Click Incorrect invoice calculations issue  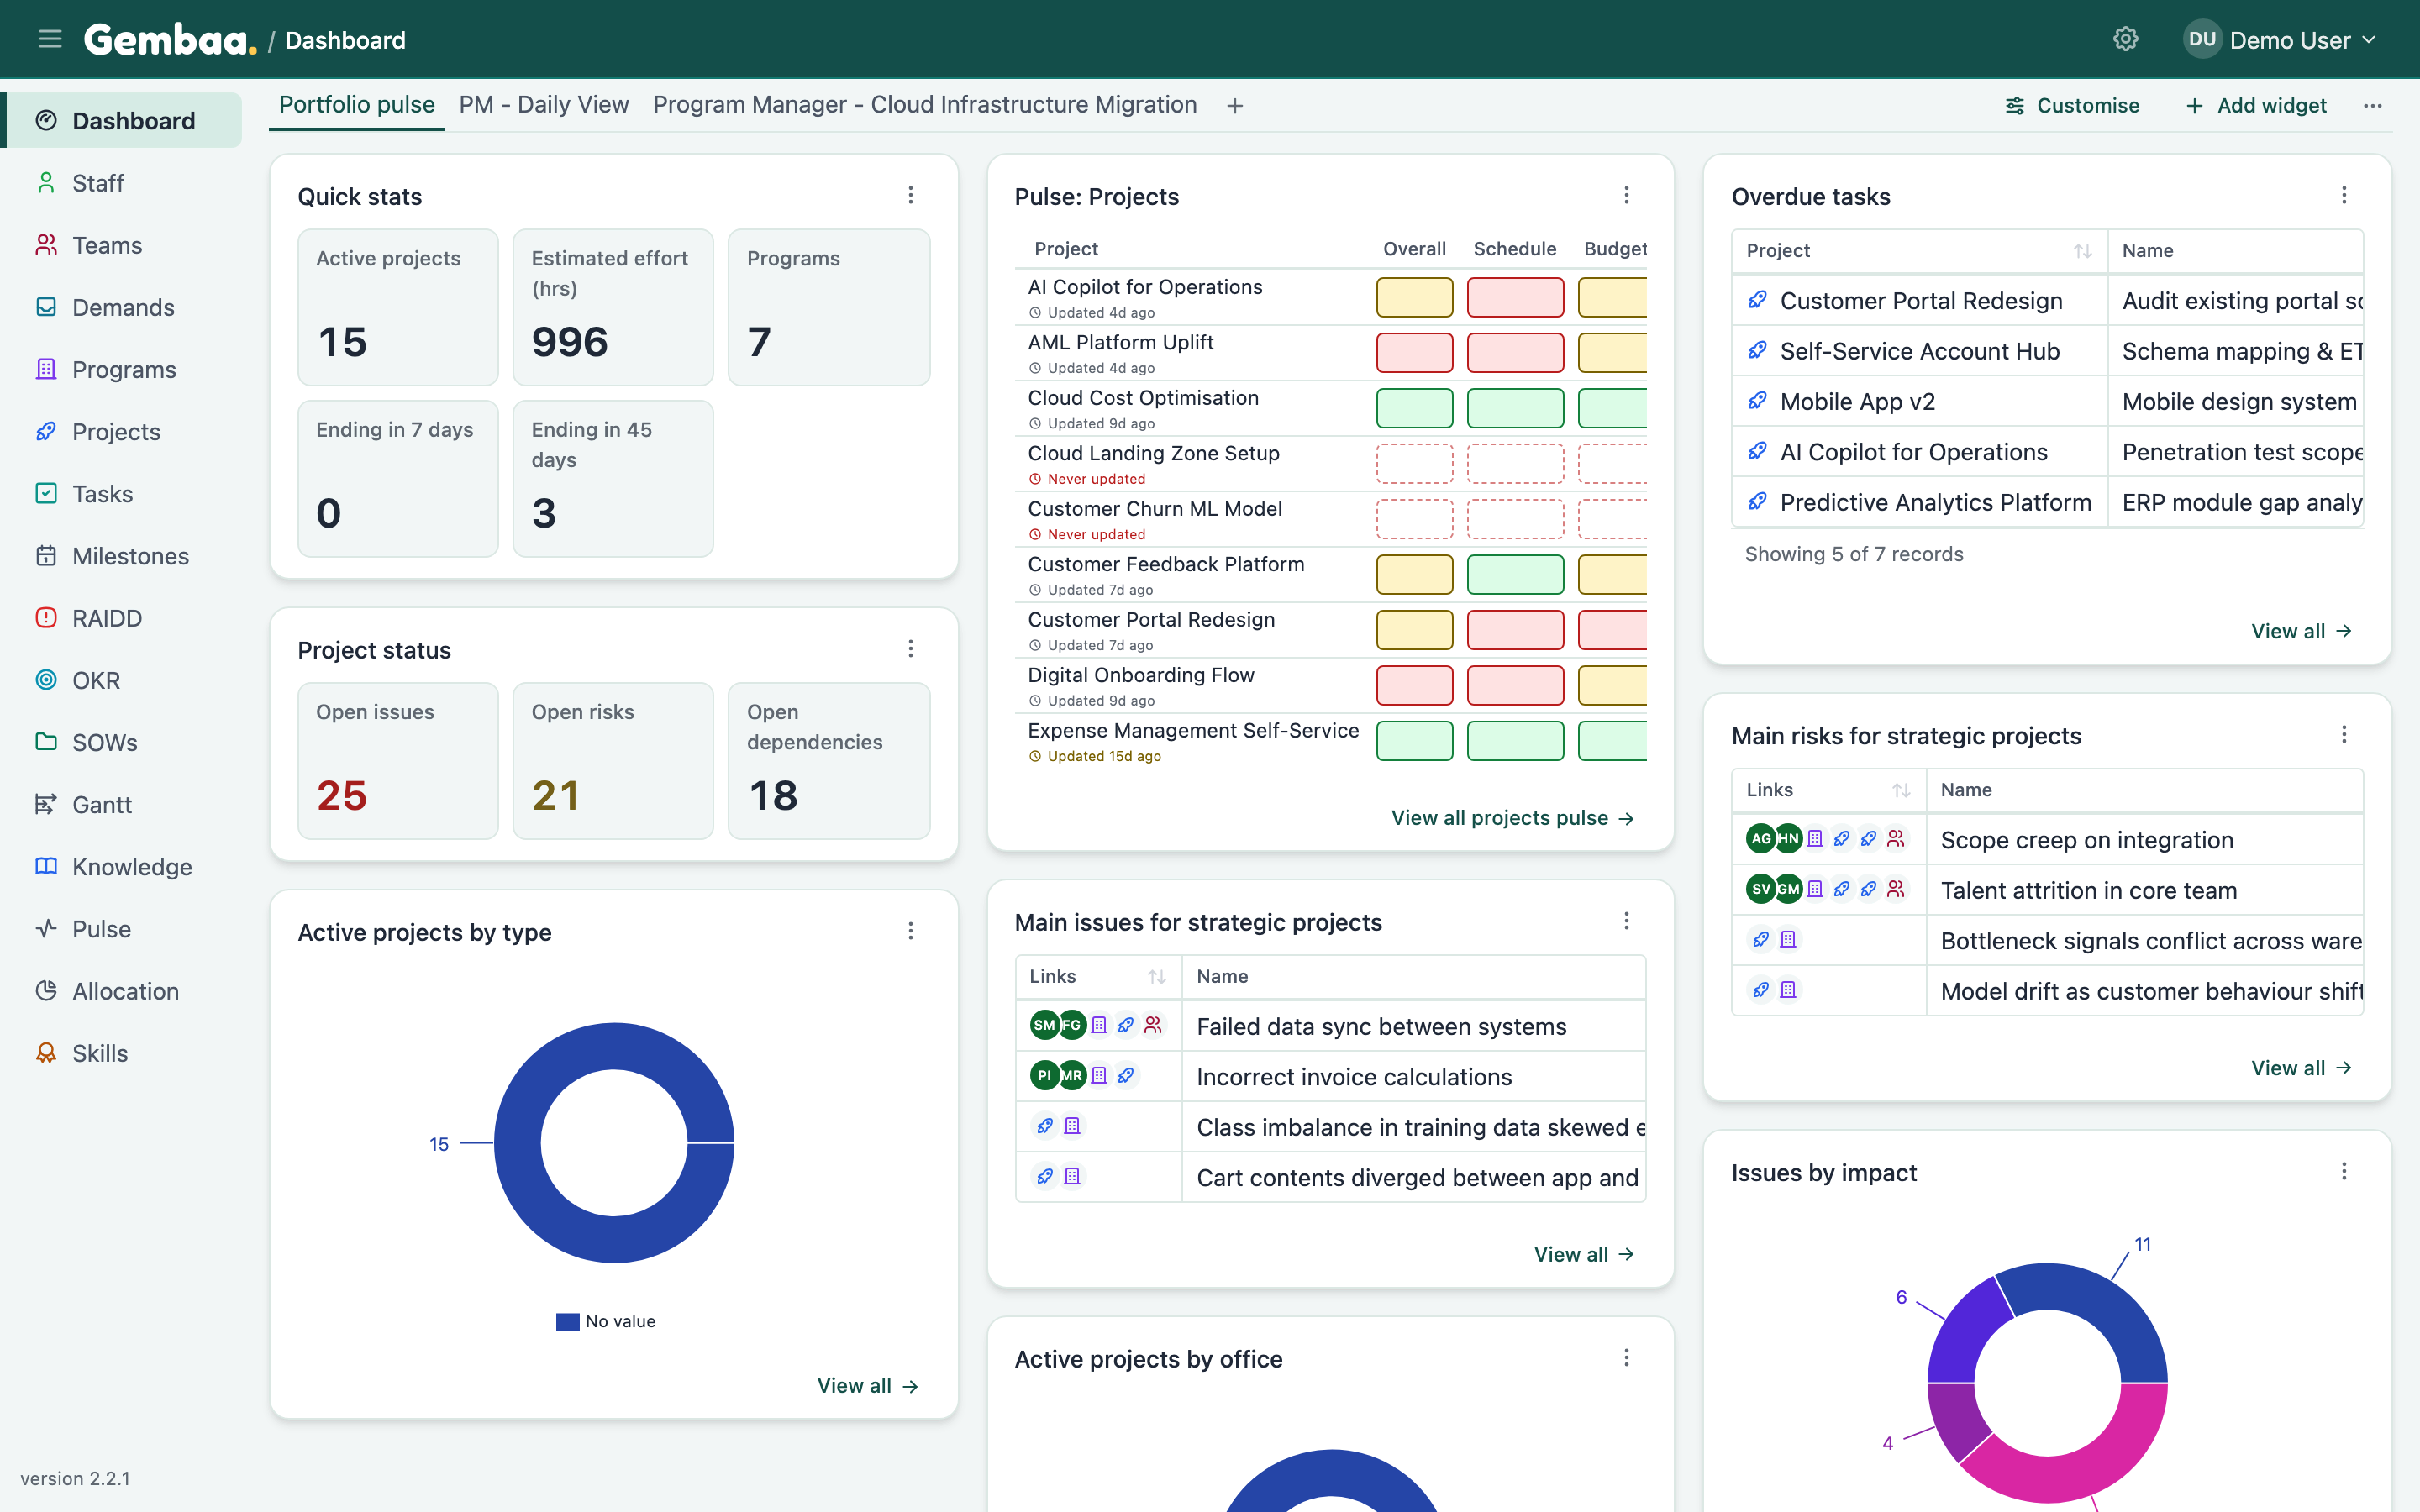click(1354, 1077)
